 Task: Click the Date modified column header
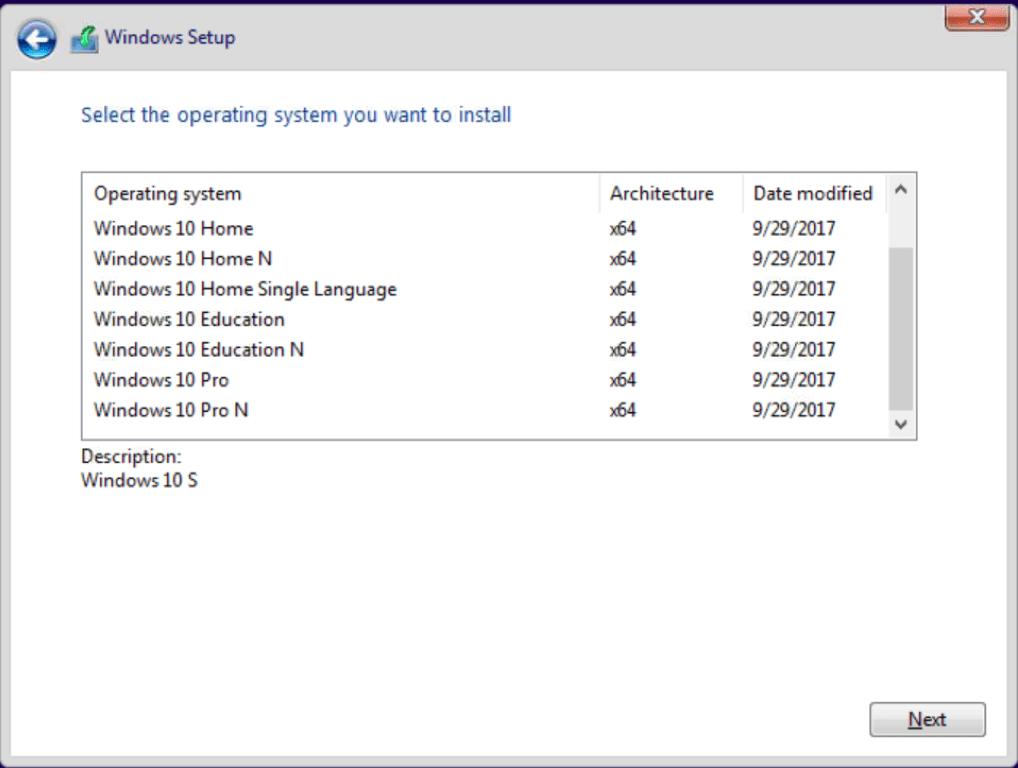[812, 194]
